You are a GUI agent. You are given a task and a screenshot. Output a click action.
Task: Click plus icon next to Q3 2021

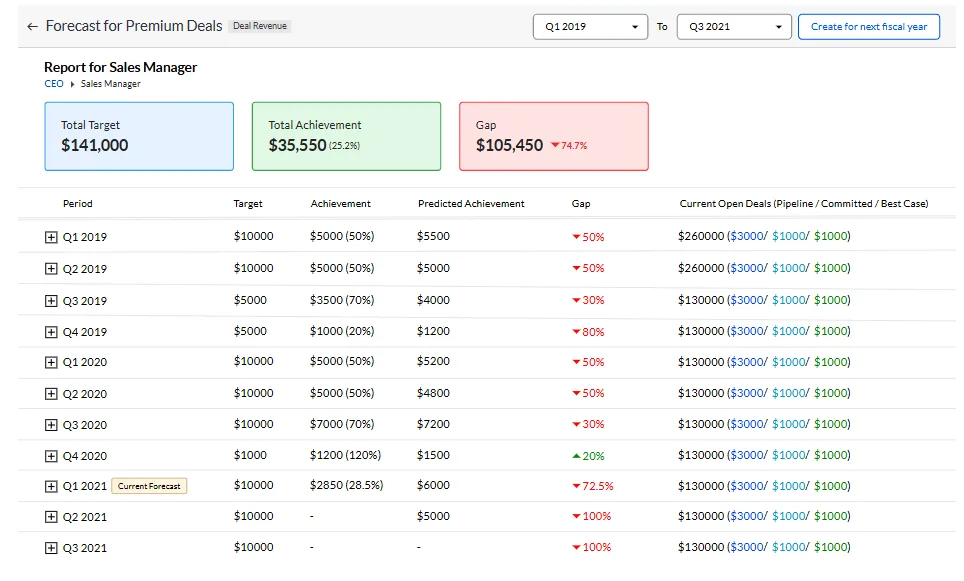coord(51,548)
